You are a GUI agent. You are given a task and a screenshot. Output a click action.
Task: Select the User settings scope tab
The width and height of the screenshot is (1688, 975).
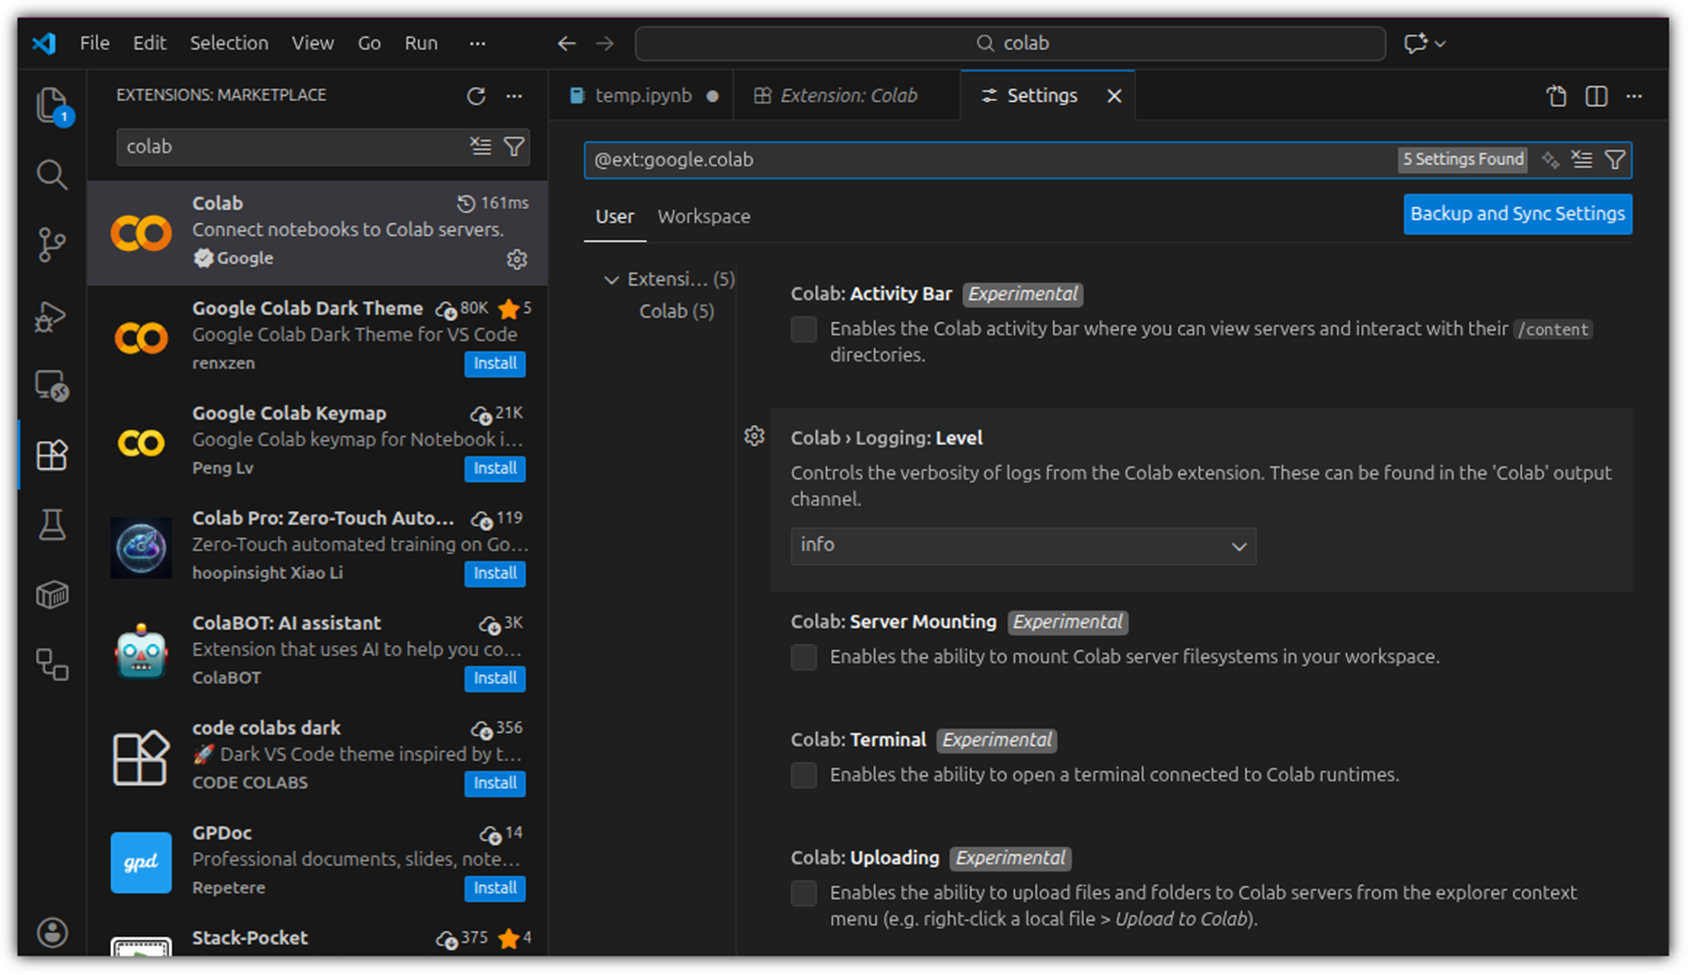click(615, 217)
